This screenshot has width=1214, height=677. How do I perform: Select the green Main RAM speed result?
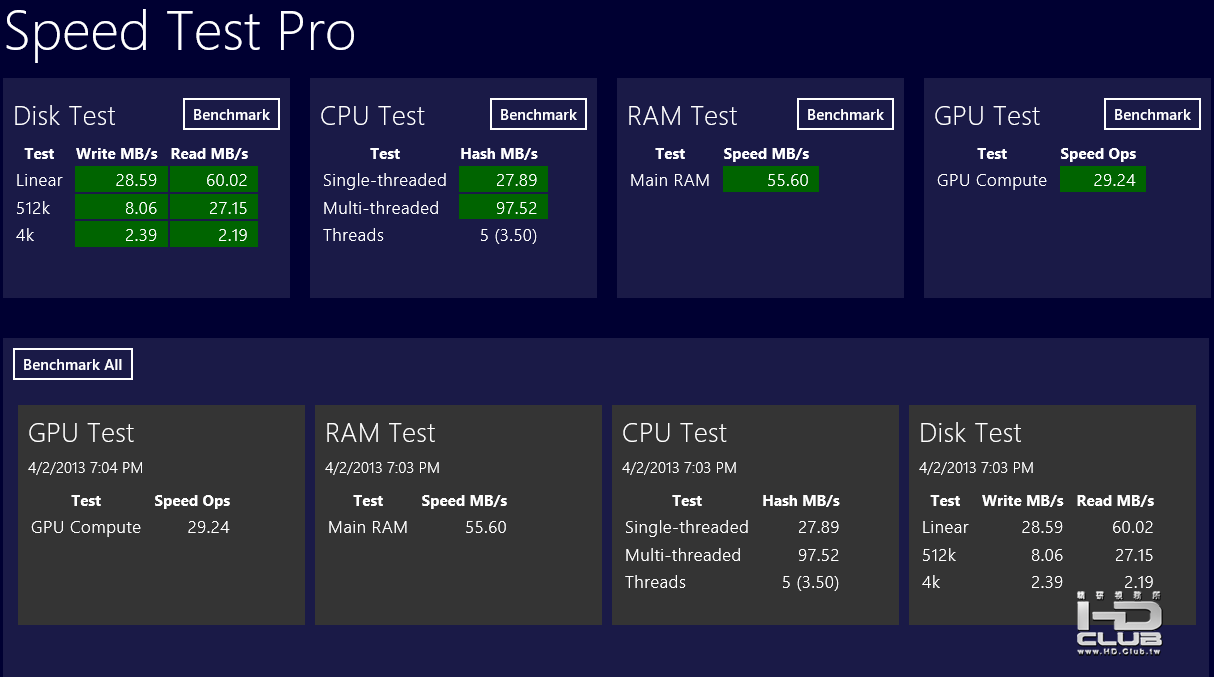pos(770,180)
